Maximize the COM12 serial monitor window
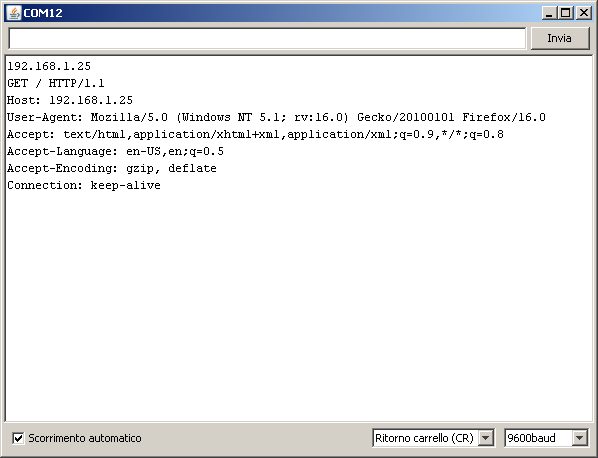The width and height of the screenshot is (598, 458). tap(566, 13)
